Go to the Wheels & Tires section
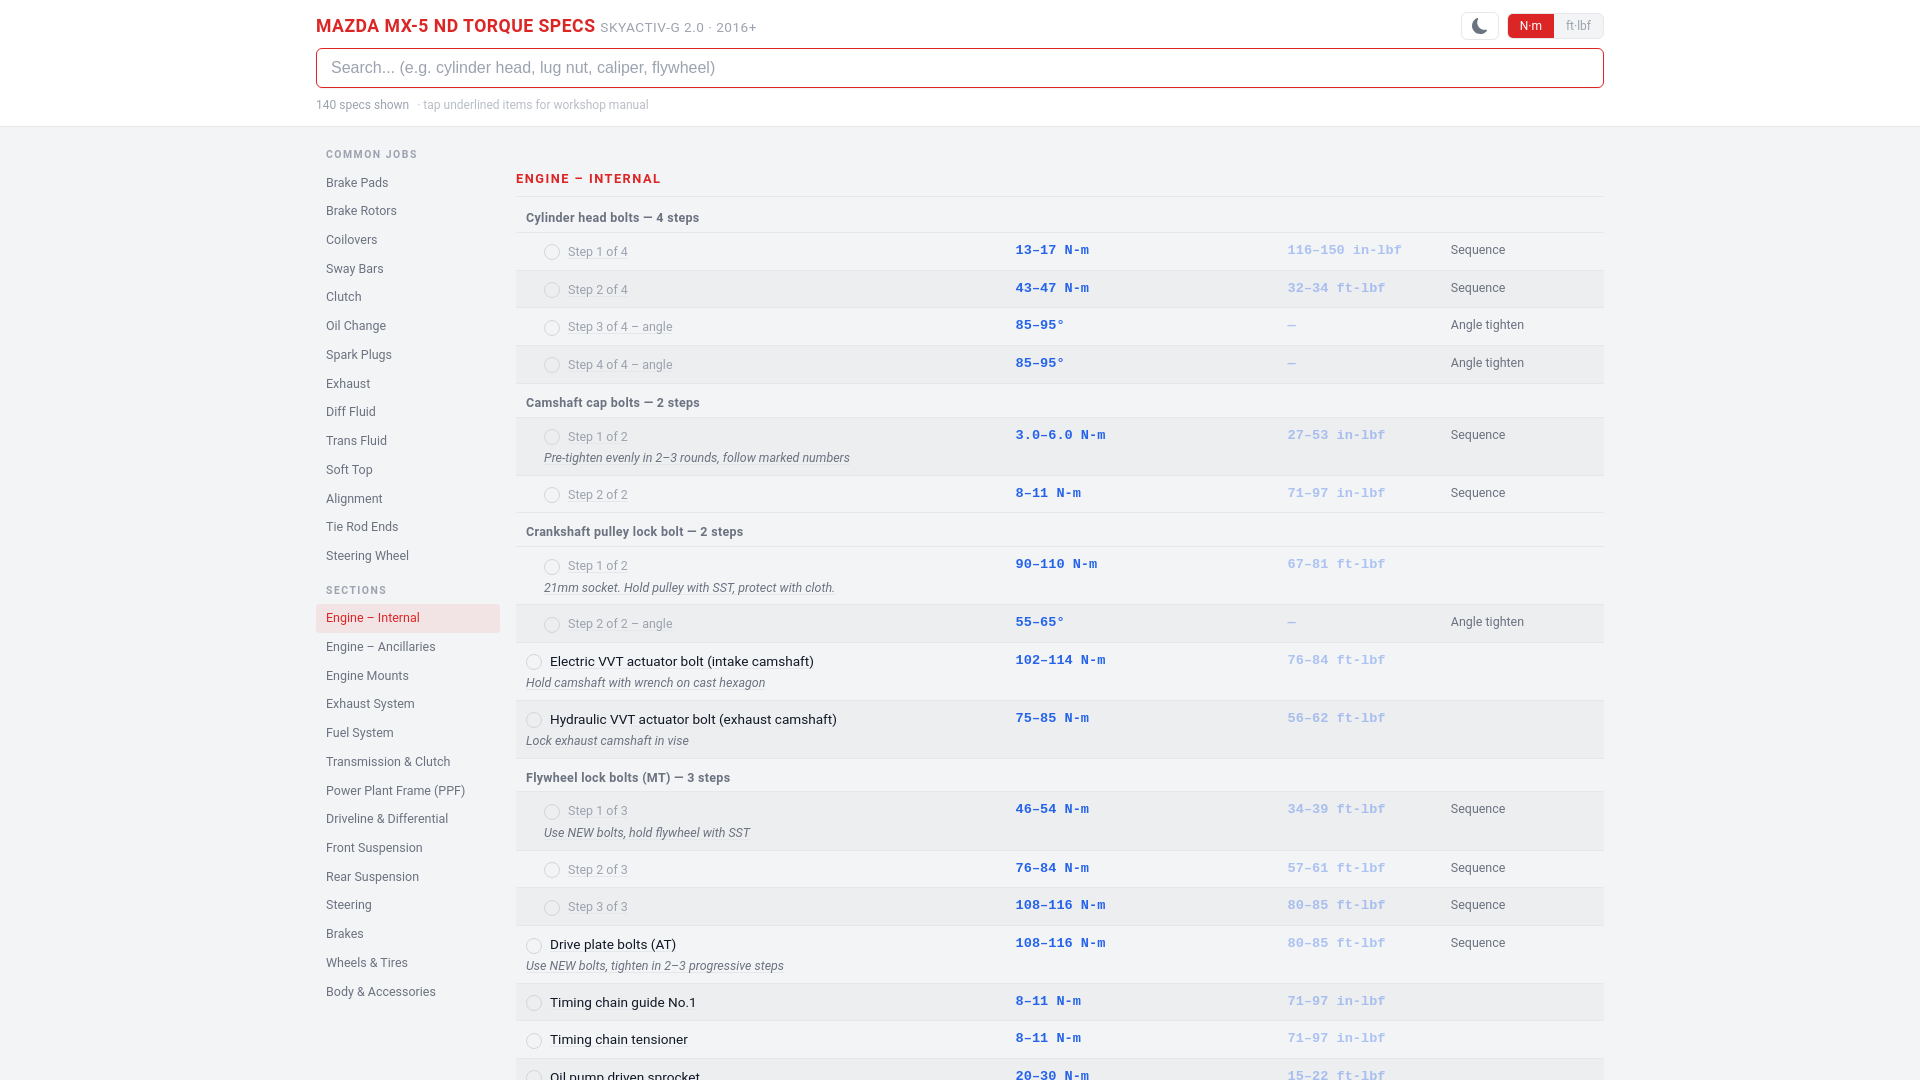The height and width of the screenshot is (1080, 1920). [408, 963]
